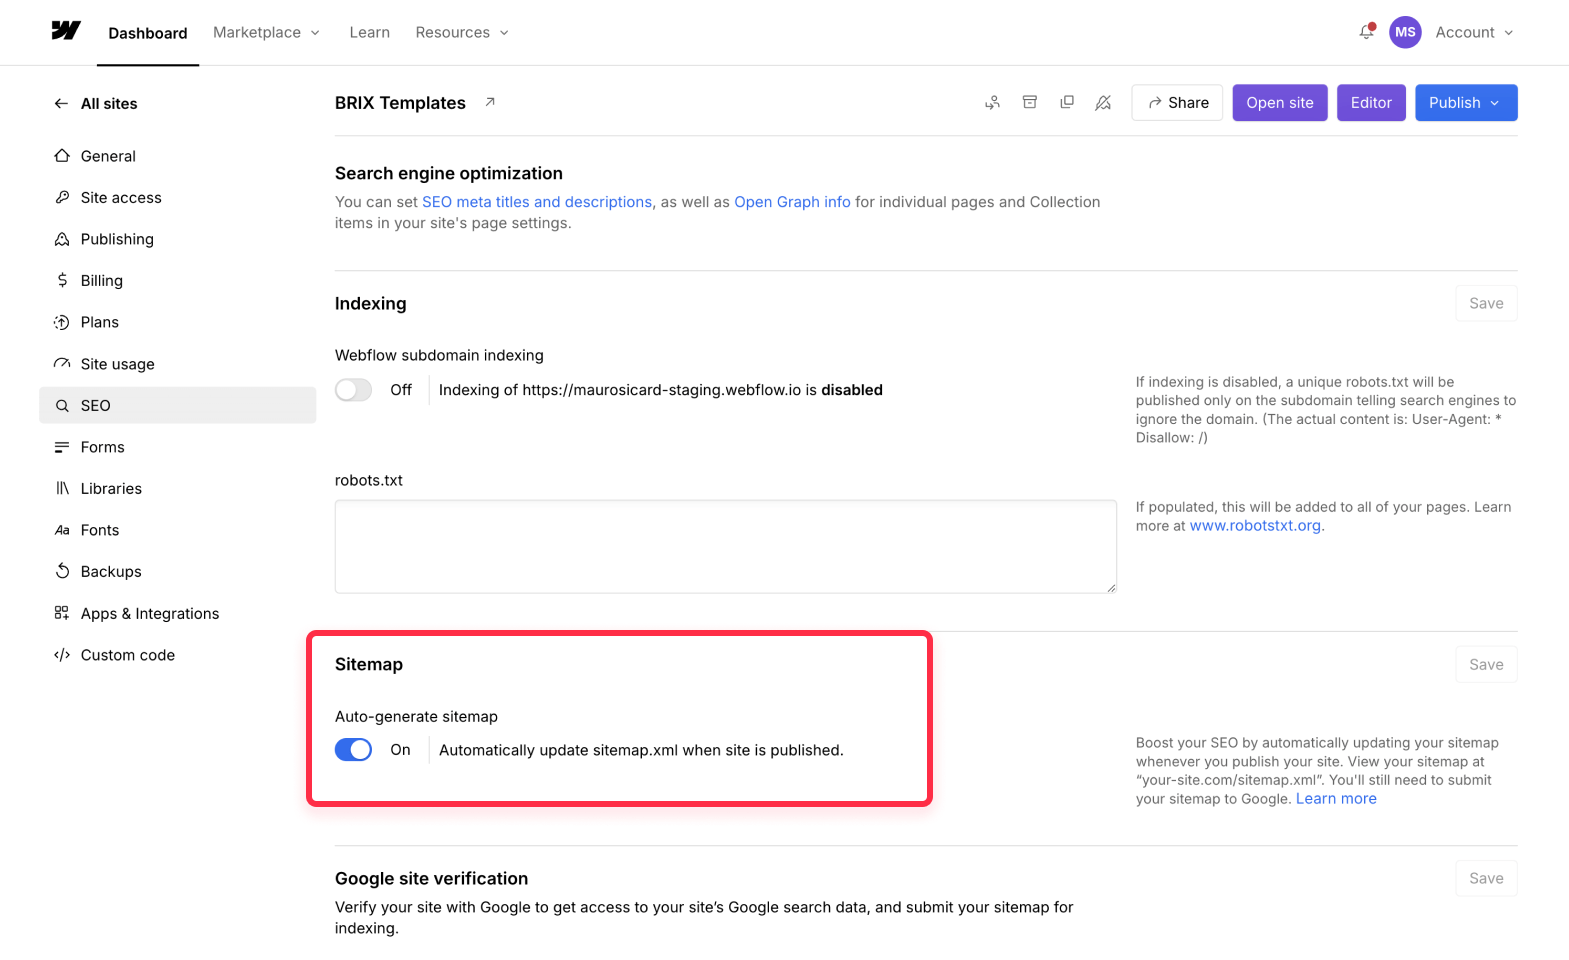Click the Site access key icon
Image resolution: width=1569 pixels, height=960 pixels.
[x=62, y=197]
